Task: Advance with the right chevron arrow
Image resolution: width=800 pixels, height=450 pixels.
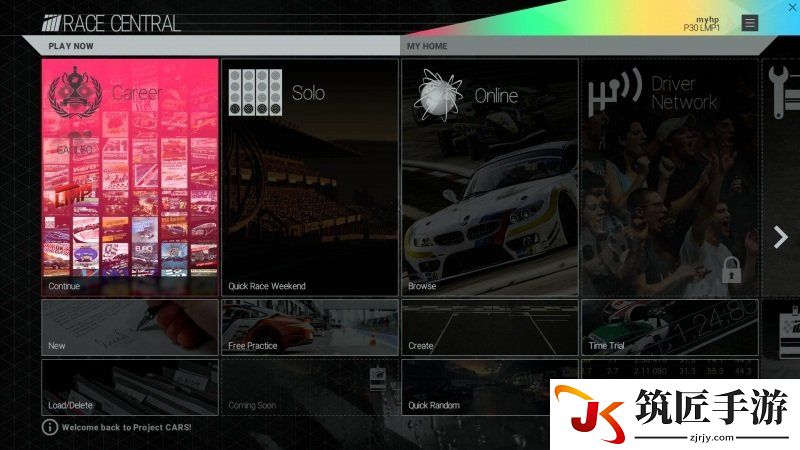Action: click(x=781, y=237)
